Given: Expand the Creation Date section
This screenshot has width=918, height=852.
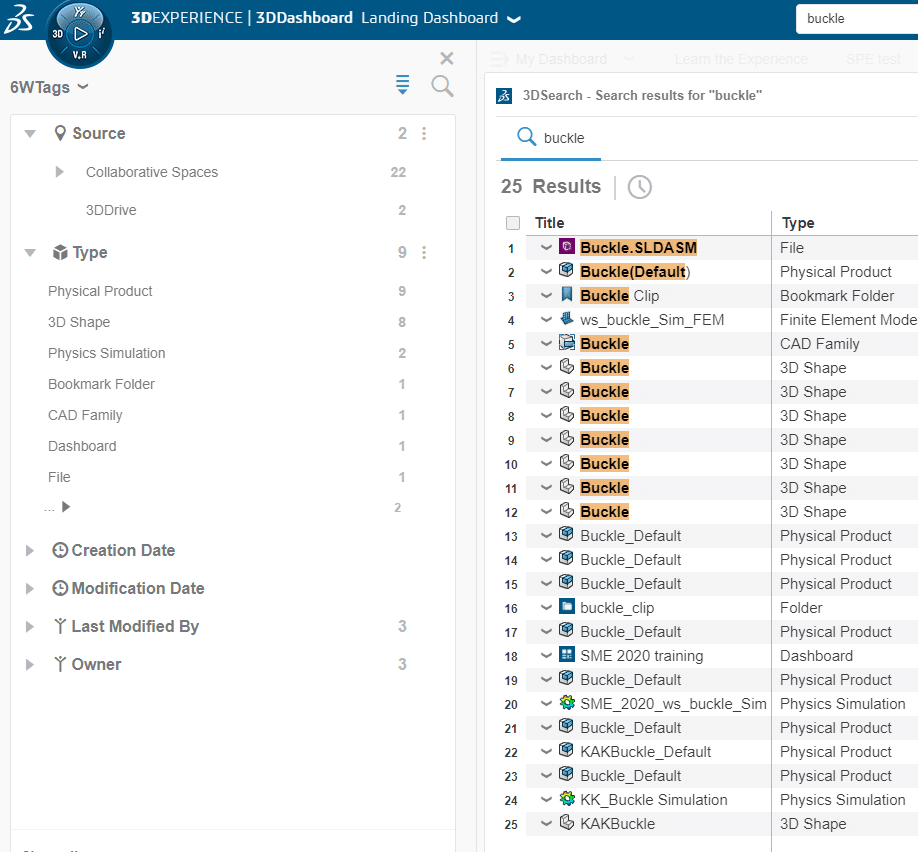Looking at the screenshot, I should click(29, 550).
